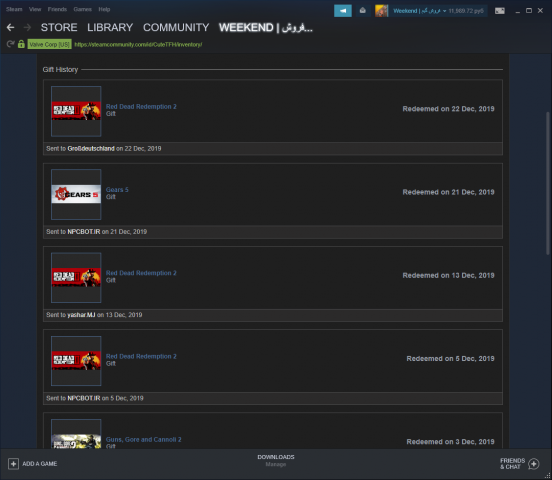The image size is (552, 480).
Task: Open announcements via the blue megaphone icon
Action: (x=343, y=11)
